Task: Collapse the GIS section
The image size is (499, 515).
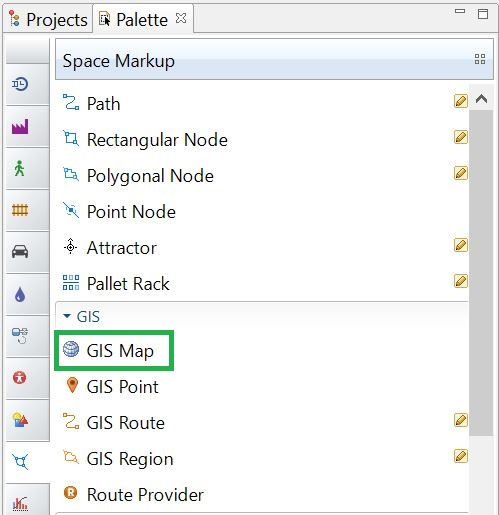Action: coord(67,316)
